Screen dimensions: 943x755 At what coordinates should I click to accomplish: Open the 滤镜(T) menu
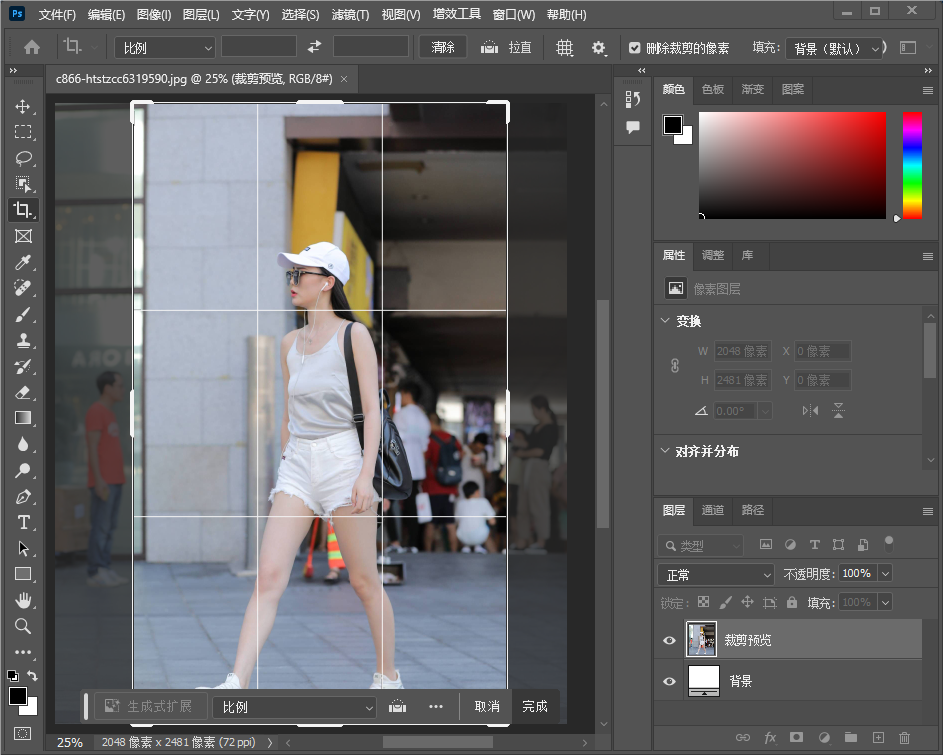(349, 15)
